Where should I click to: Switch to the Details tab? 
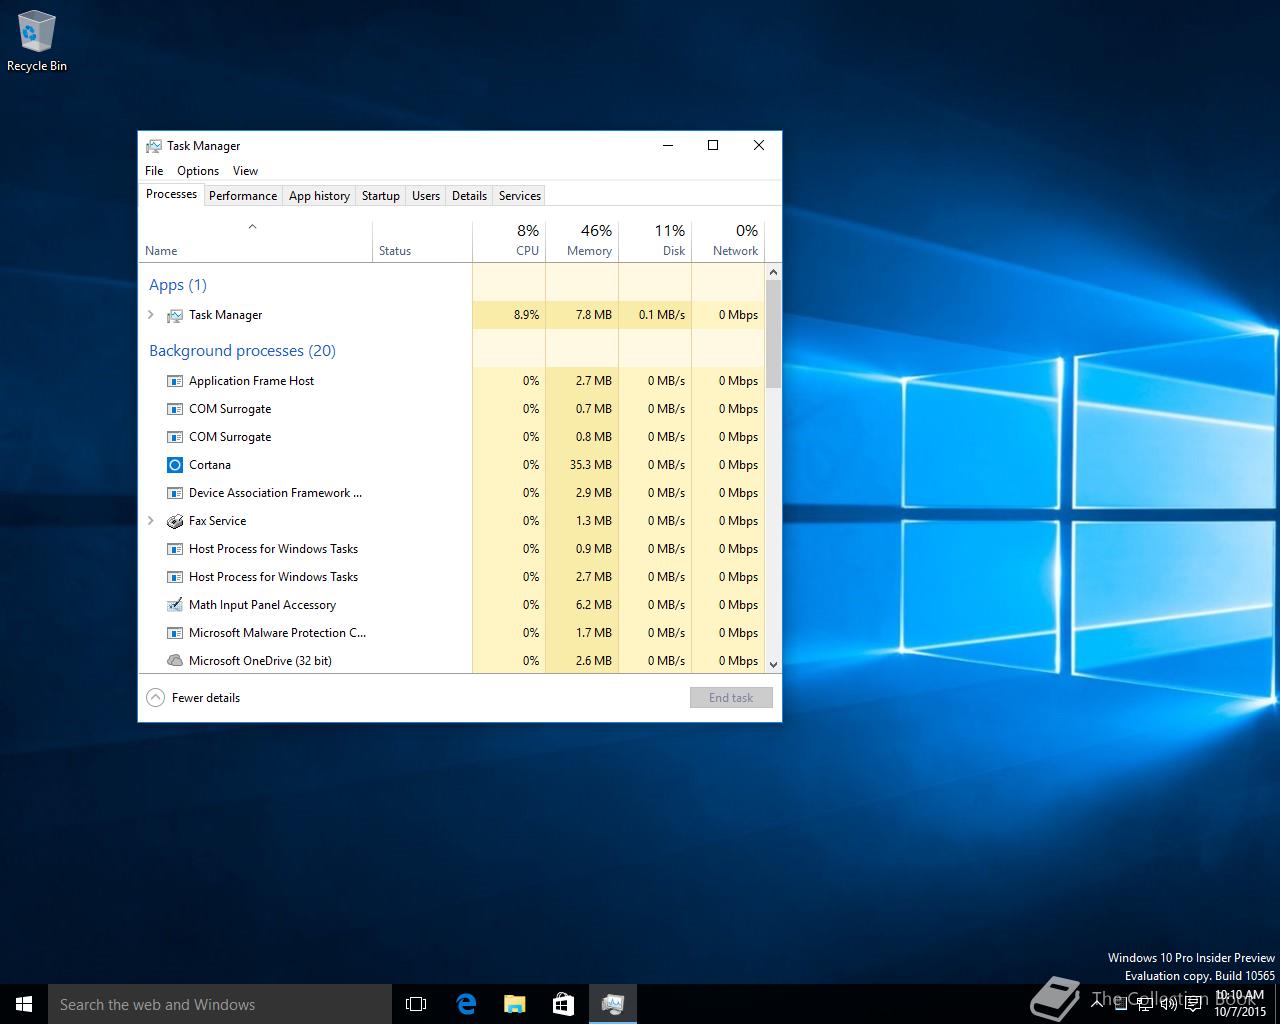point(469,196)
